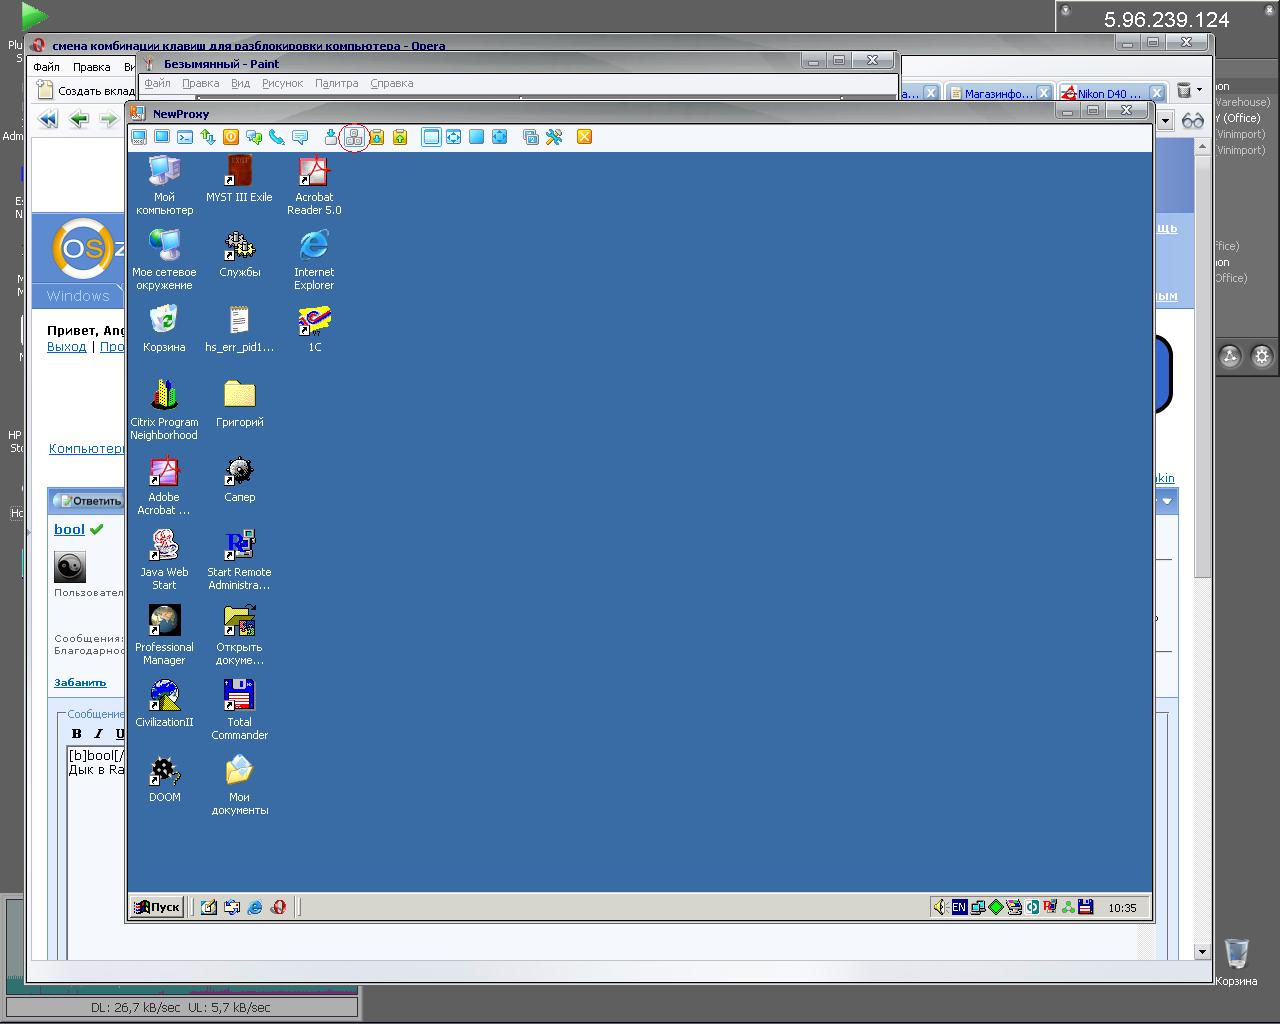Select the DOOM shortcut icon
Image resolution: width=1280 pixels, height=1024 pixels.
pos(164,779)
